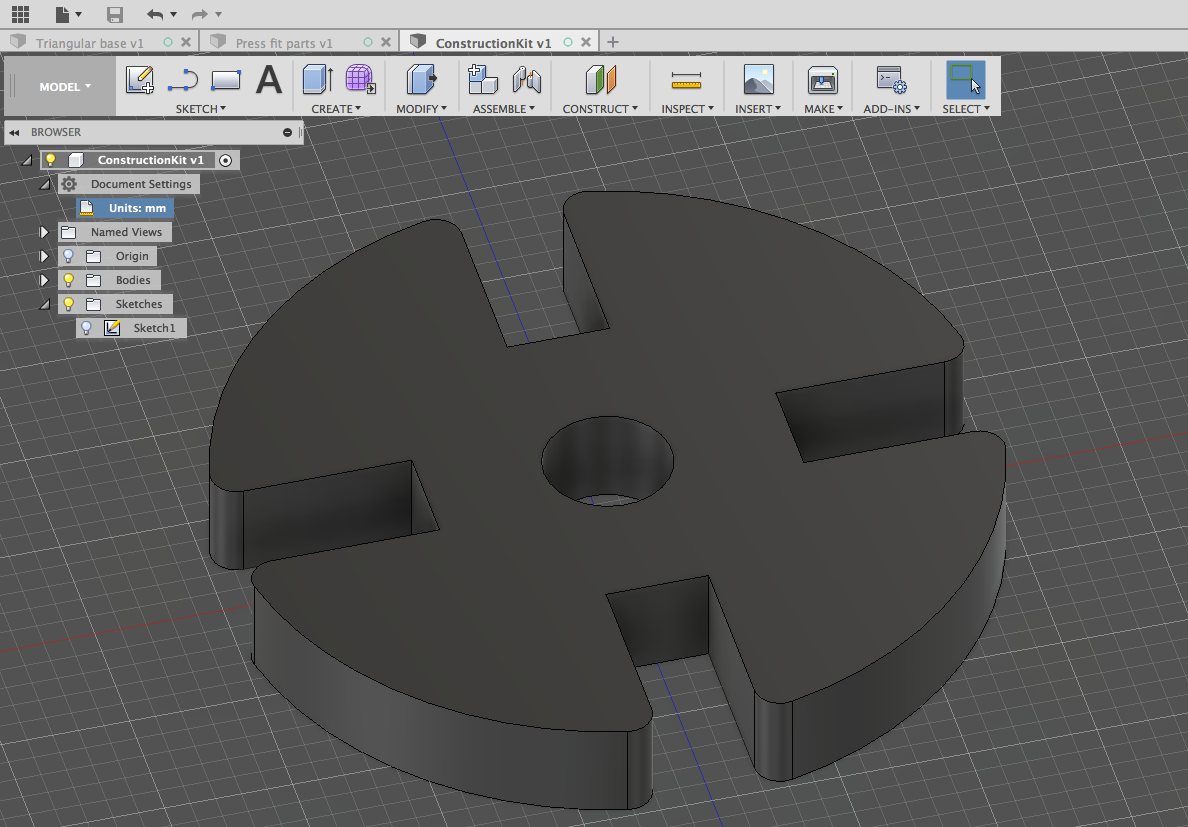This screenshot has width=1188, height=827.
Task: Select the Extrude tool
Action: (317, 79)
